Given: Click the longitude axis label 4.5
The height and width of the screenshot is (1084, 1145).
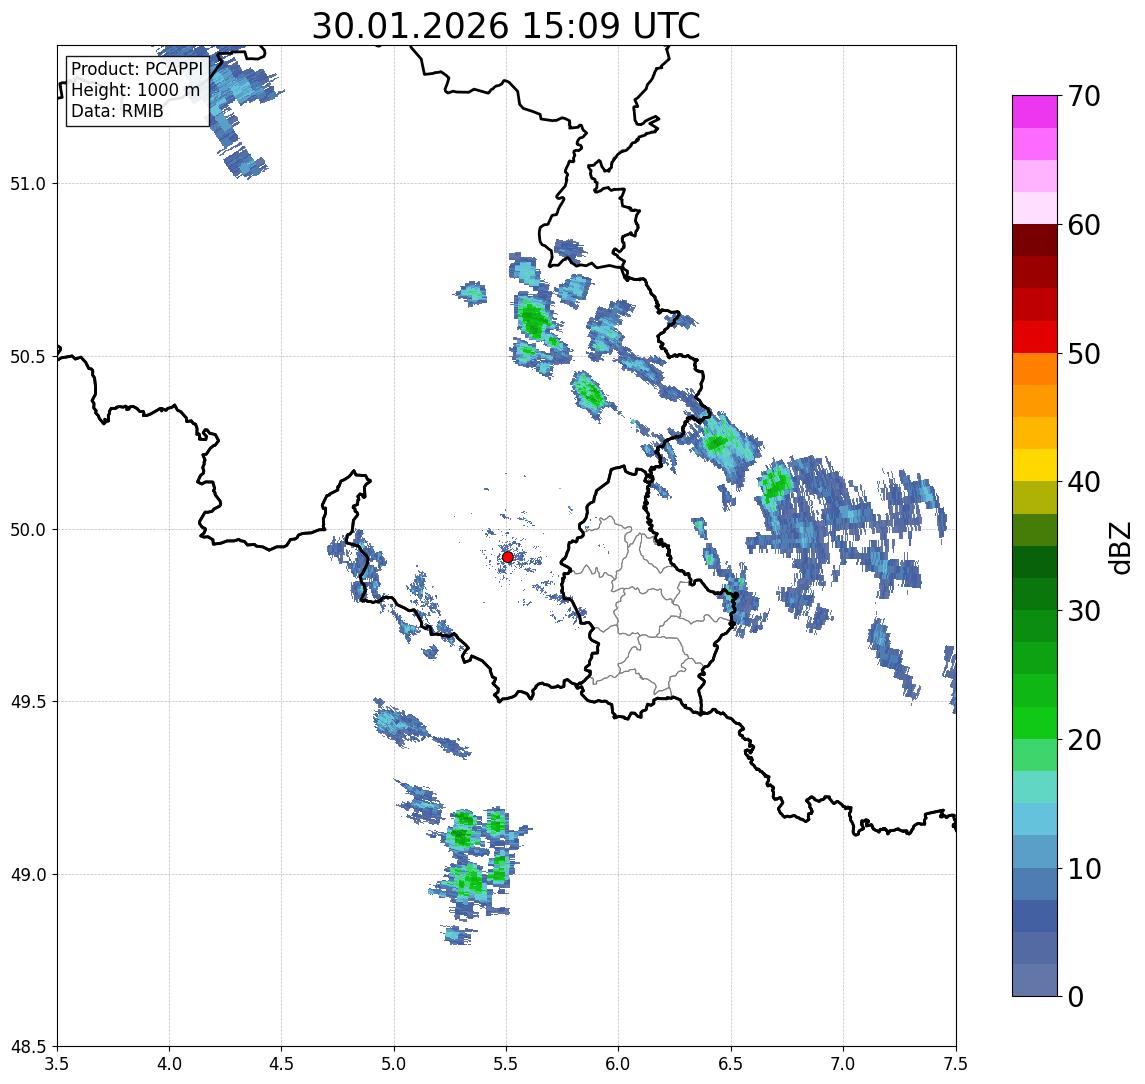Looking at the screenshot, I should pos(282,1064).
